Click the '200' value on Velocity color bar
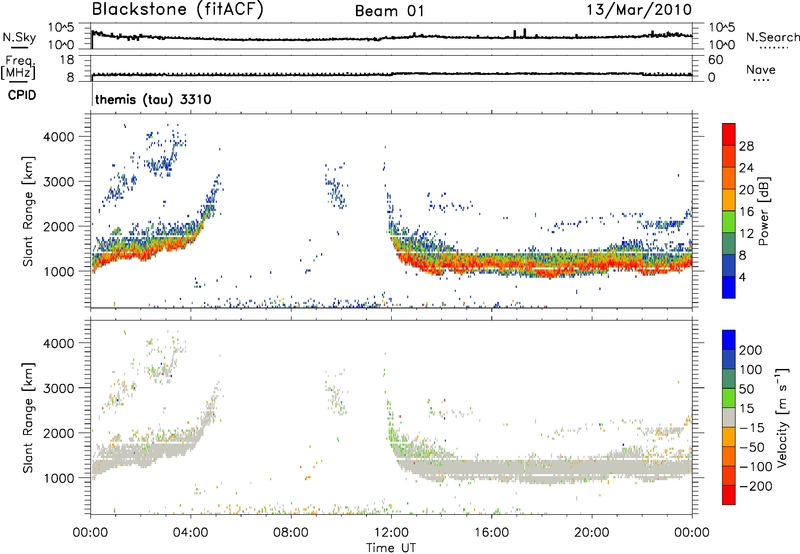Image resolution: width=800 pixels, height=554 pixels. point(751,350)
